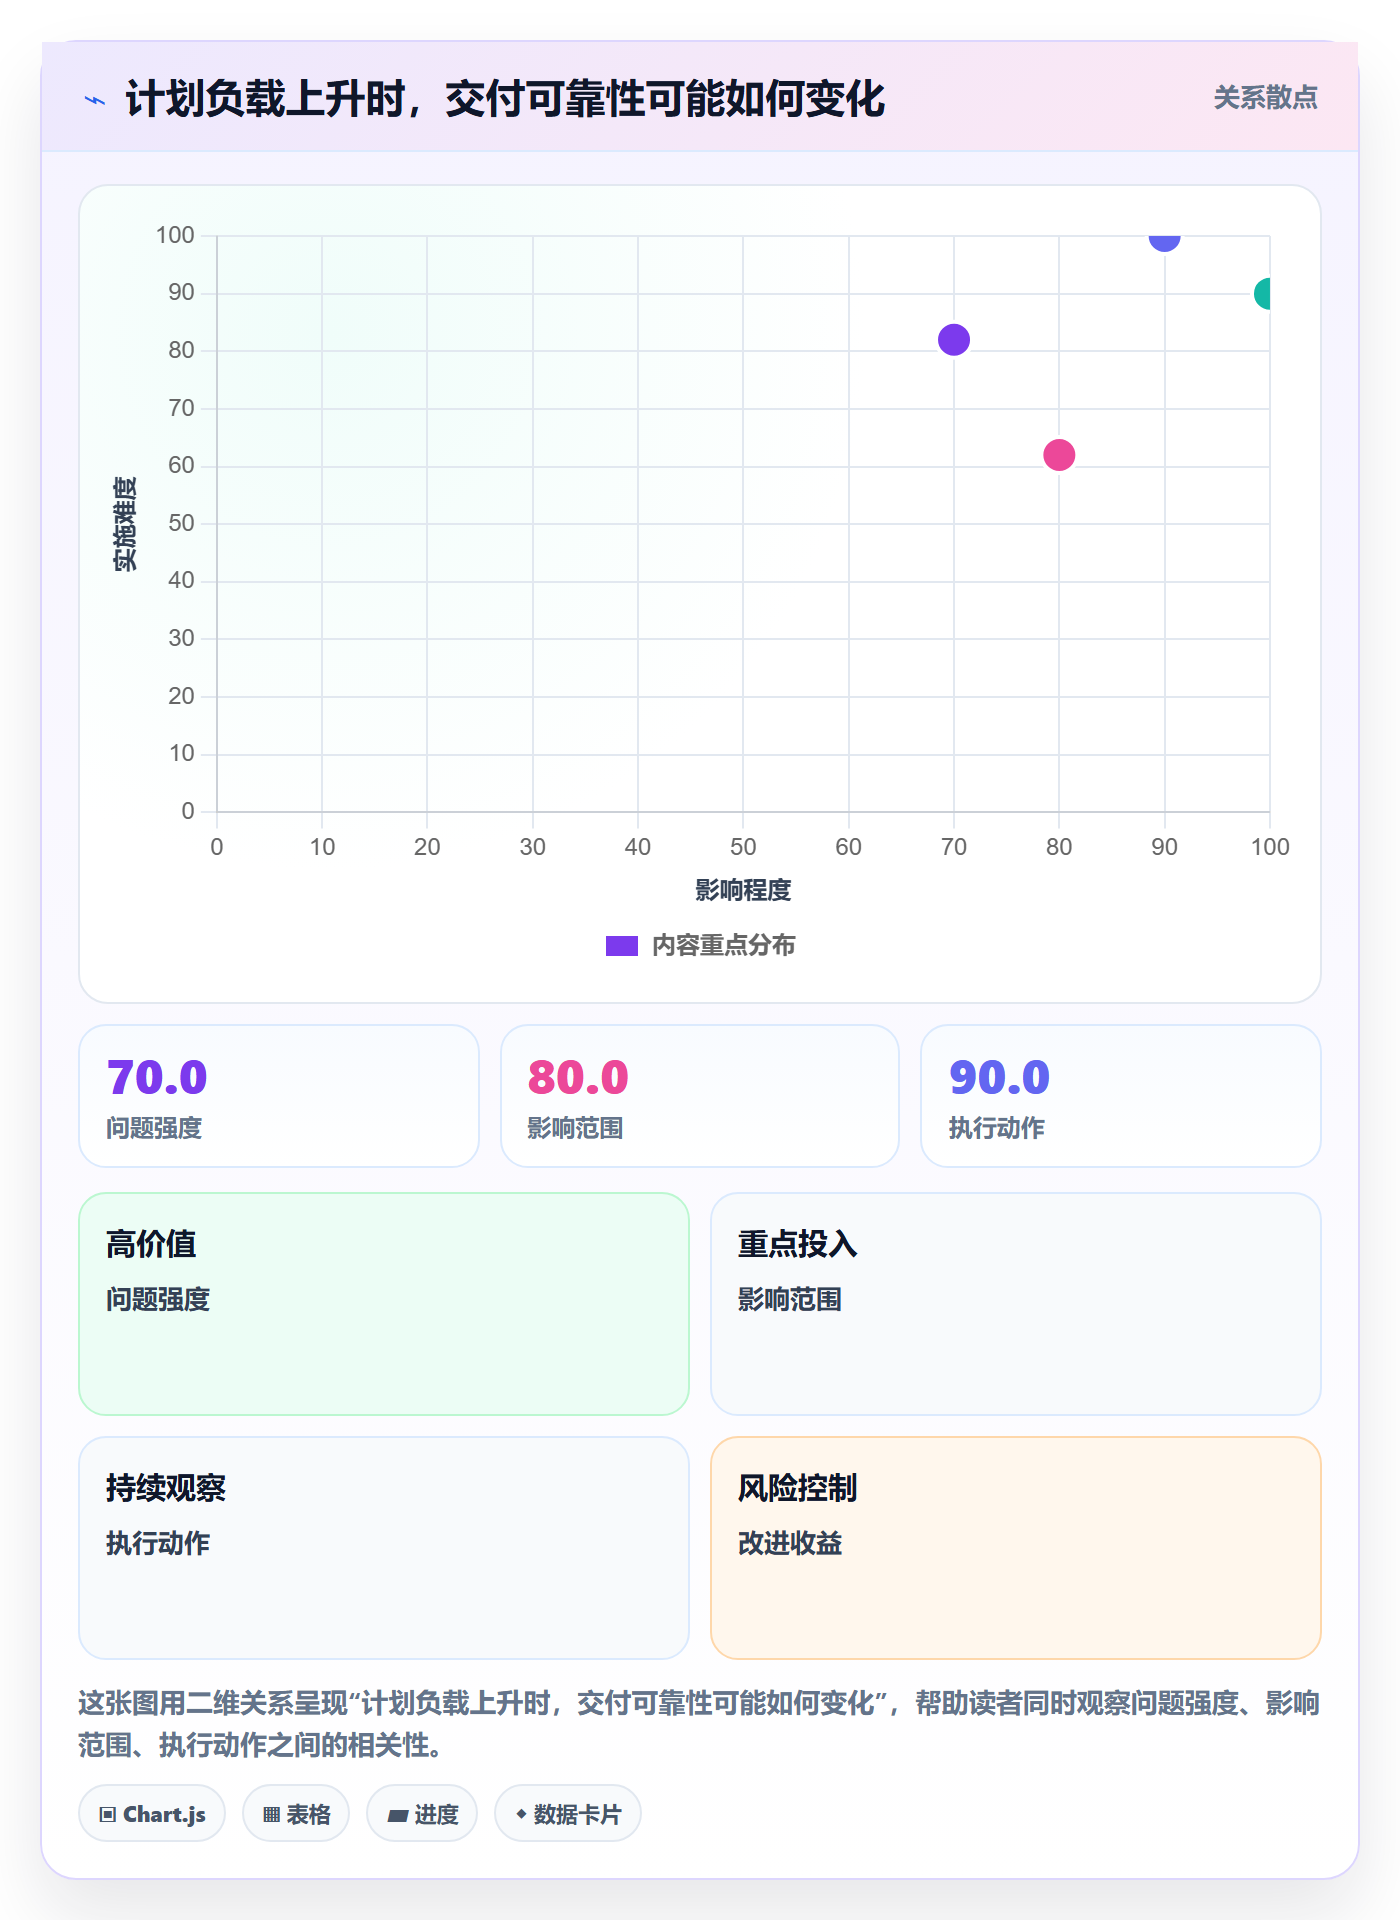This screenshot has height=1920, width=1400.
Task: Click the 影响程度 x-axis title
Action: pos(743,890)
